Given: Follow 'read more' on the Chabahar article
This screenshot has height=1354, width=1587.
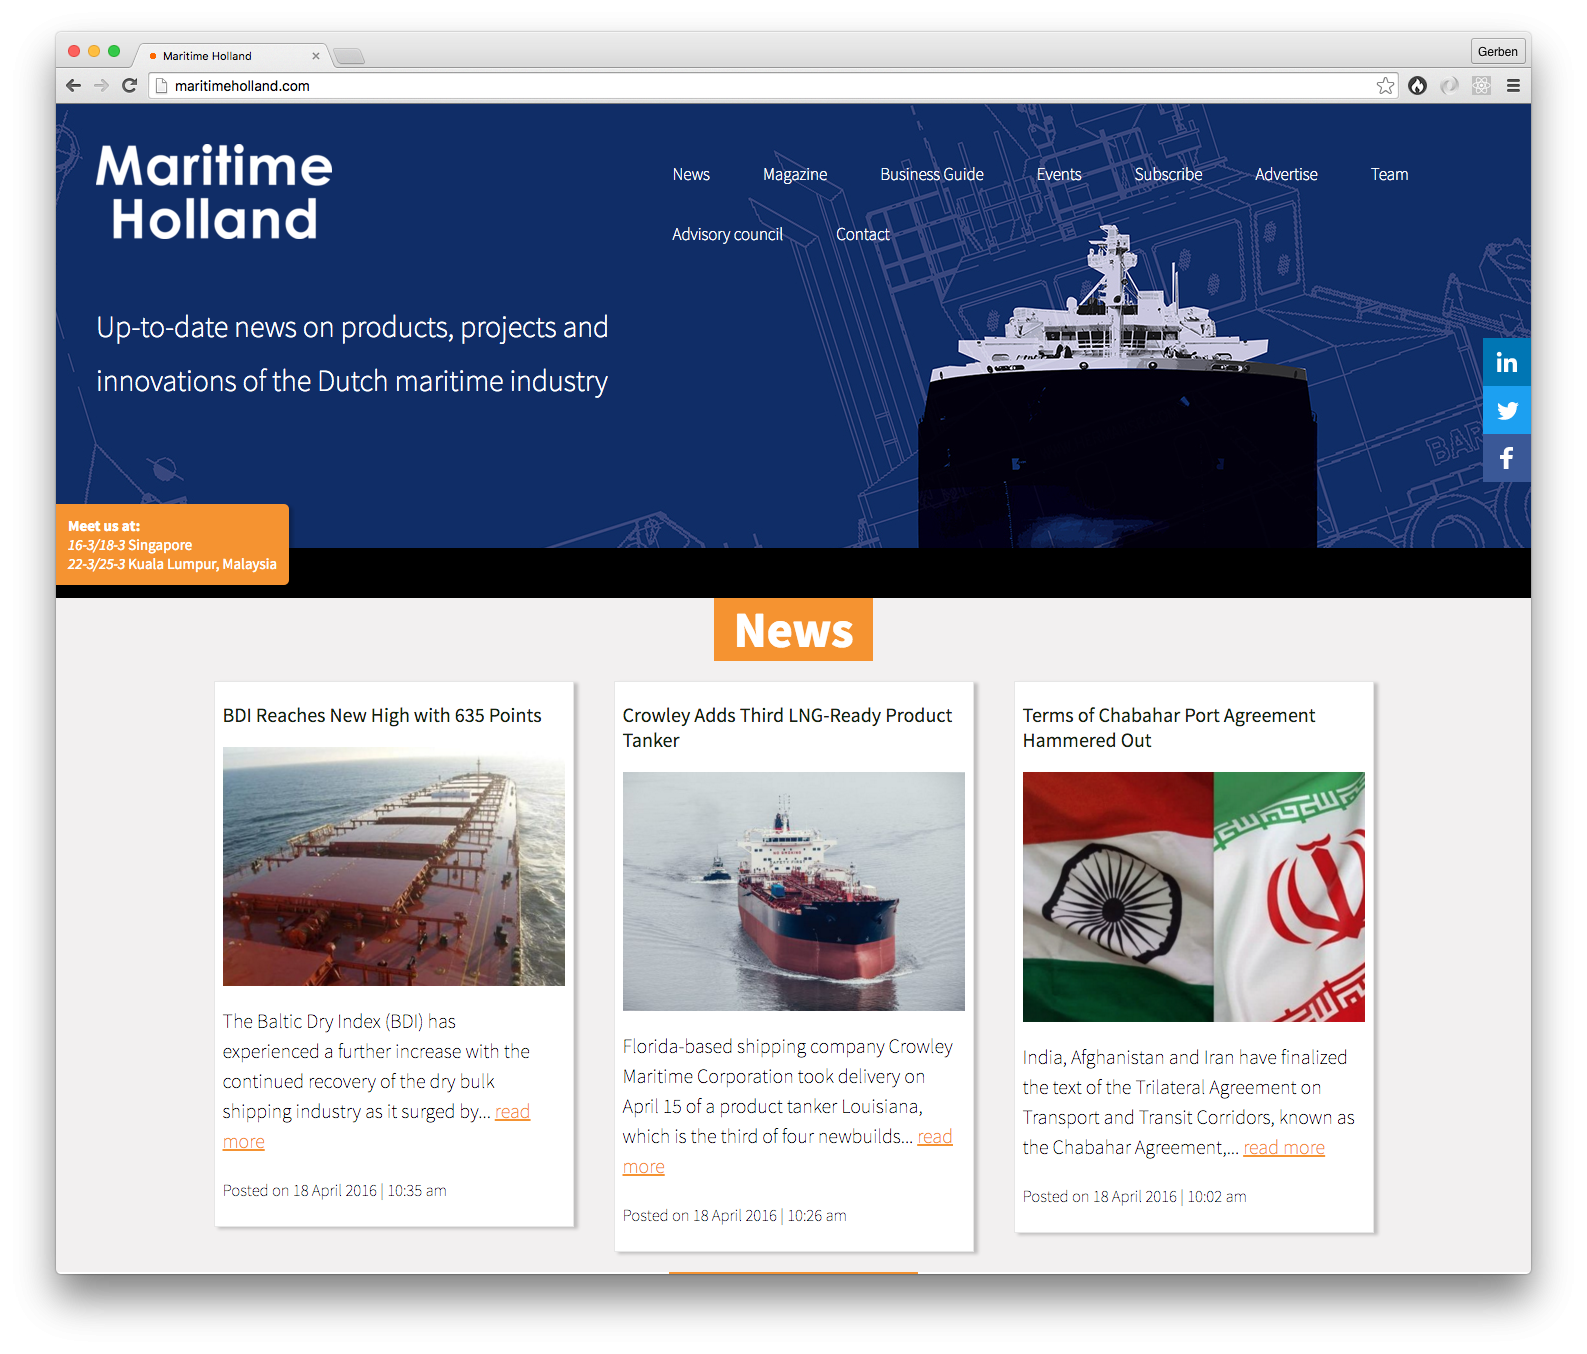Looking at the screenshot, I should click(1284, 1148).
